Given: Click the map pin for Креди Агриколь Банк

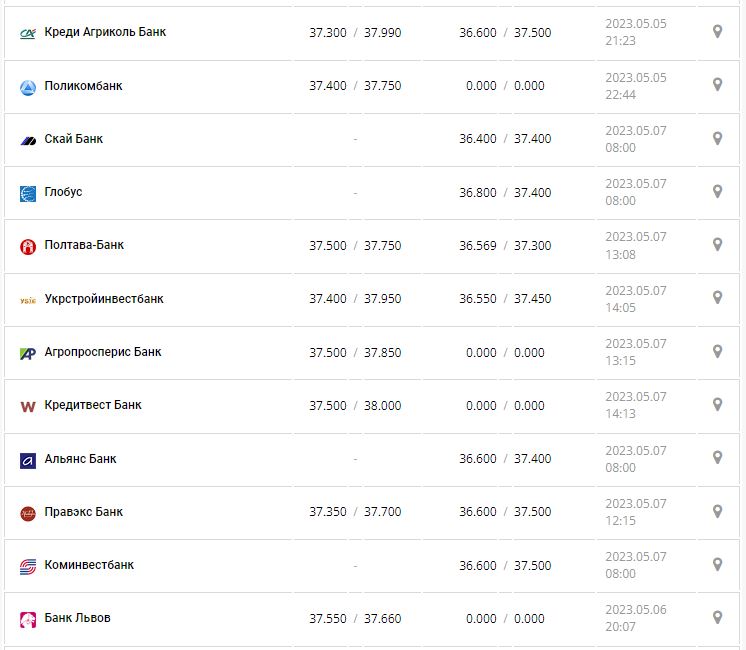Looking at the screenshot, I should 717,32.
